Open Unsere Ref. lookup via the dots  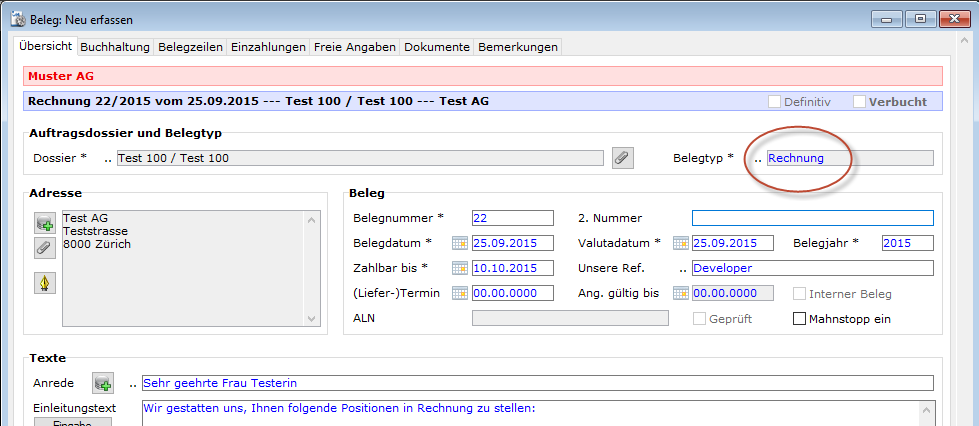(683, 268)
